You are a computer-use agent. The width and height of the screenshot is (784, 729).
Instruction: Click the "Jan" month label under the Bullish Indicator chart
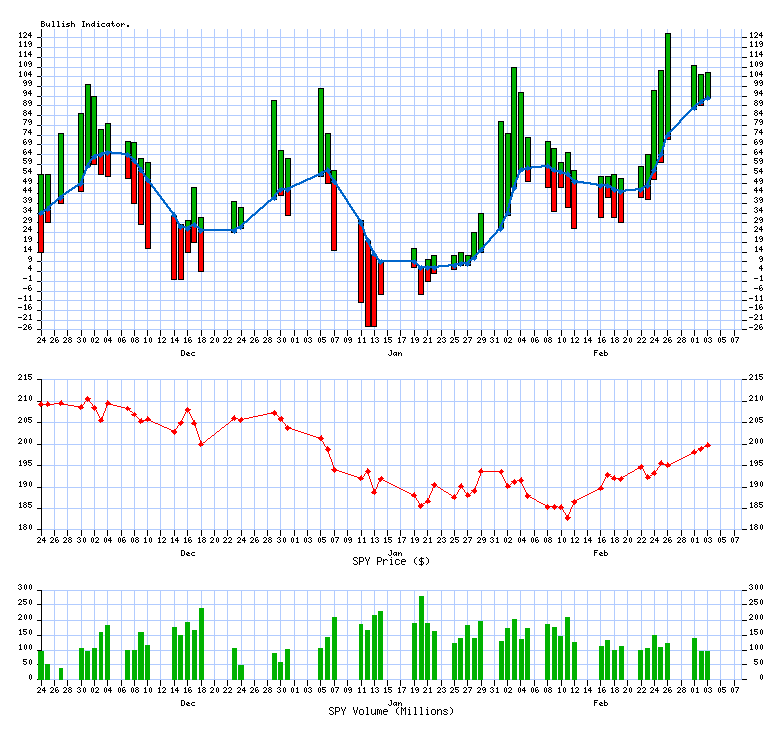tap(395, 354)
